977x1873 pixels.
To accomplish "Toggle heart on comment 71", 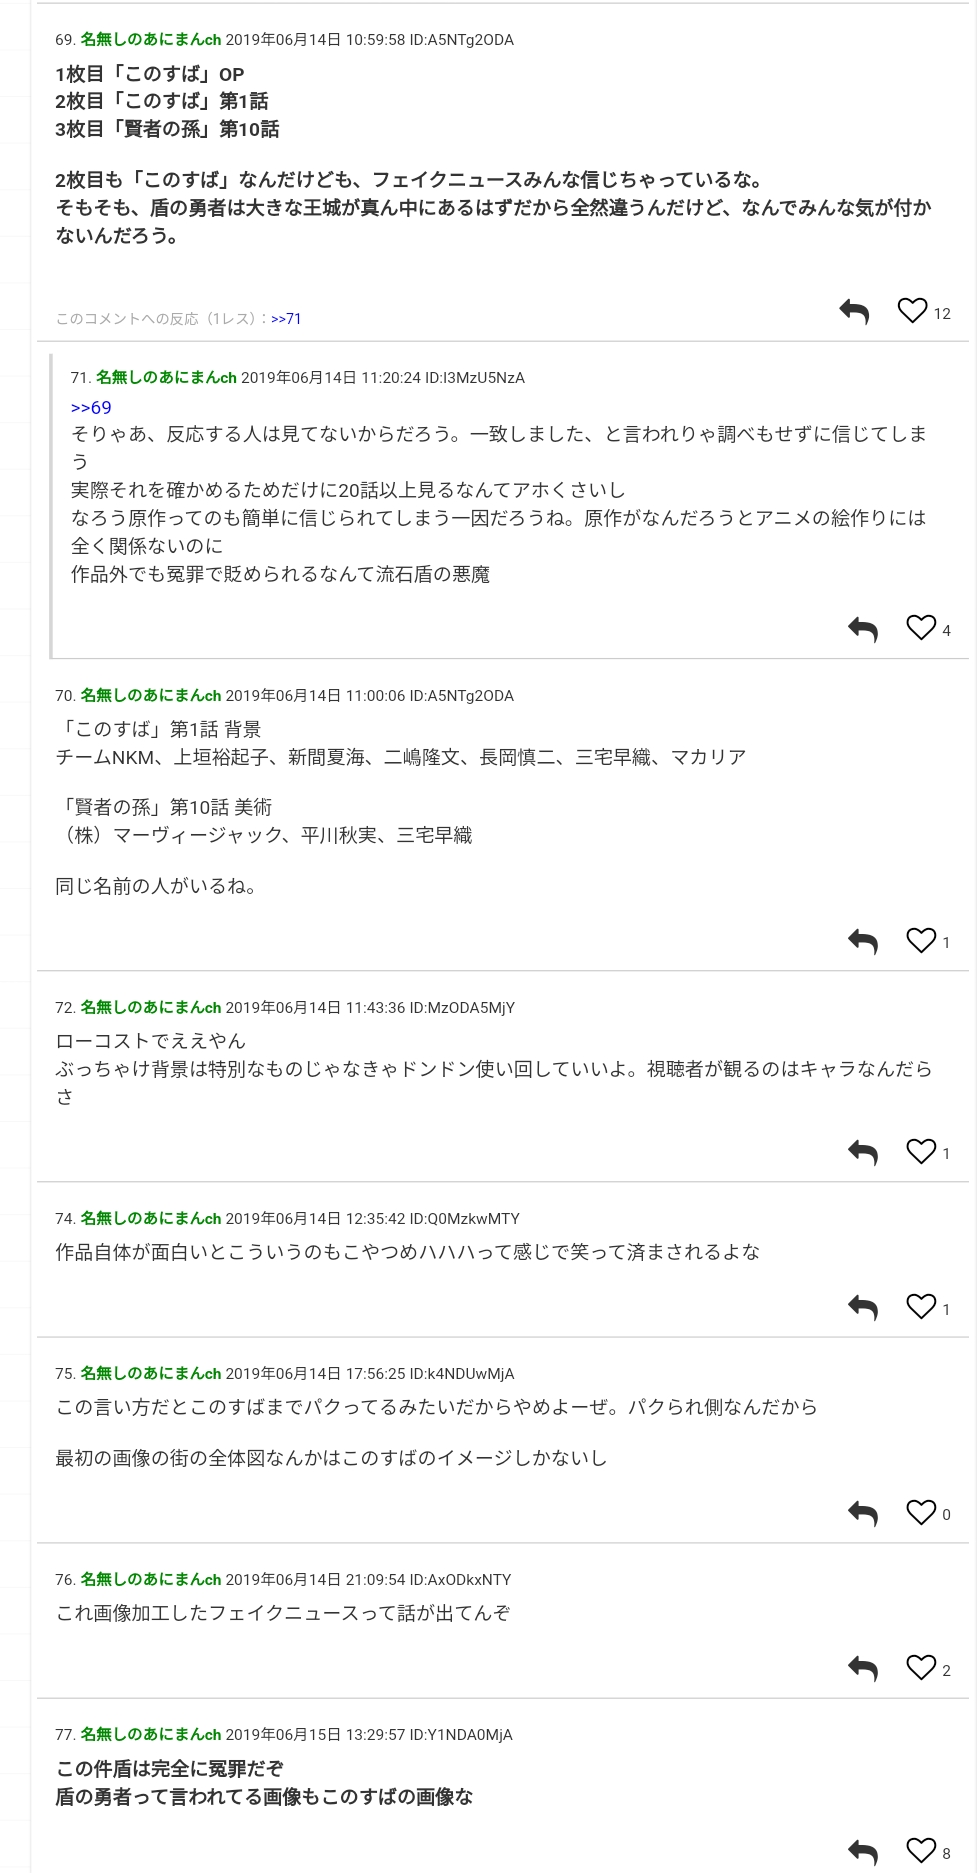I will 921,627.
